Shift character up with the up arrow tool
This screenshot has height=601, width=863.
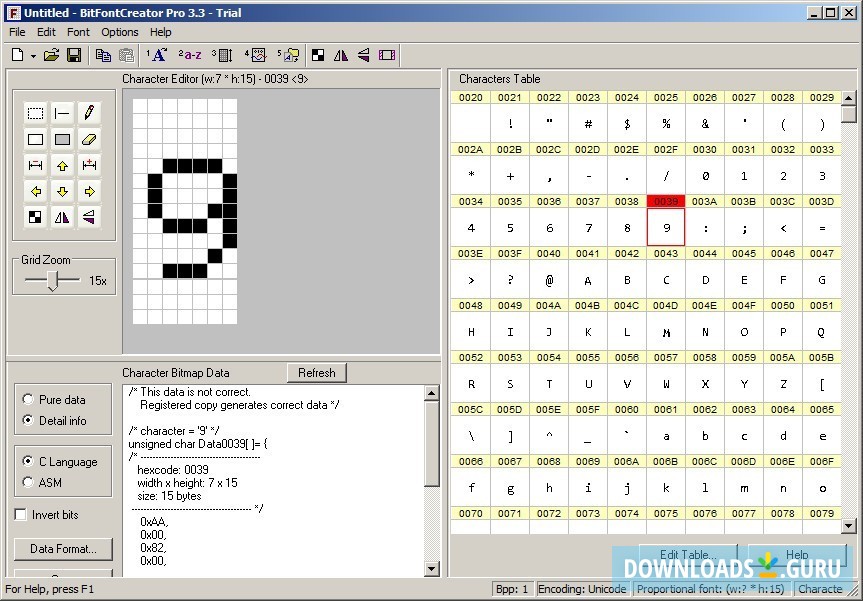62,165
